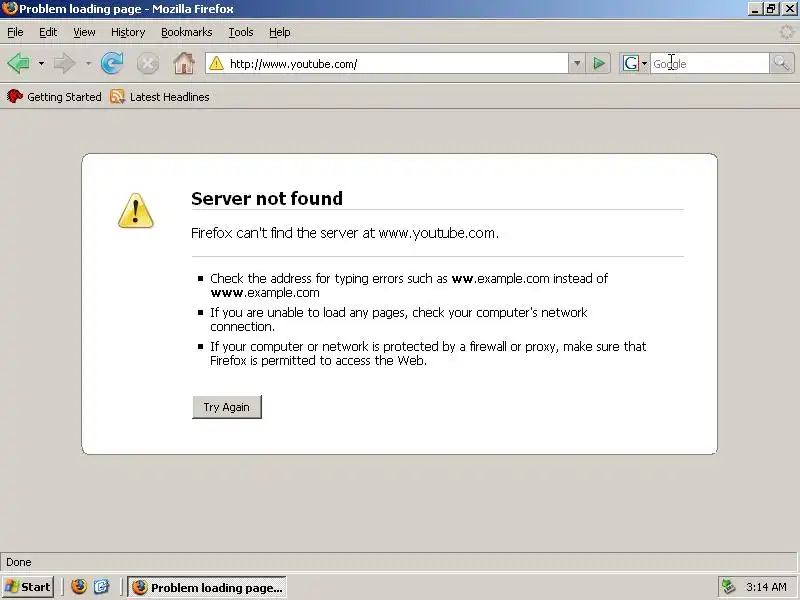
Task: Click the network connection suggestion bullet text
Action: pos(398,319)
